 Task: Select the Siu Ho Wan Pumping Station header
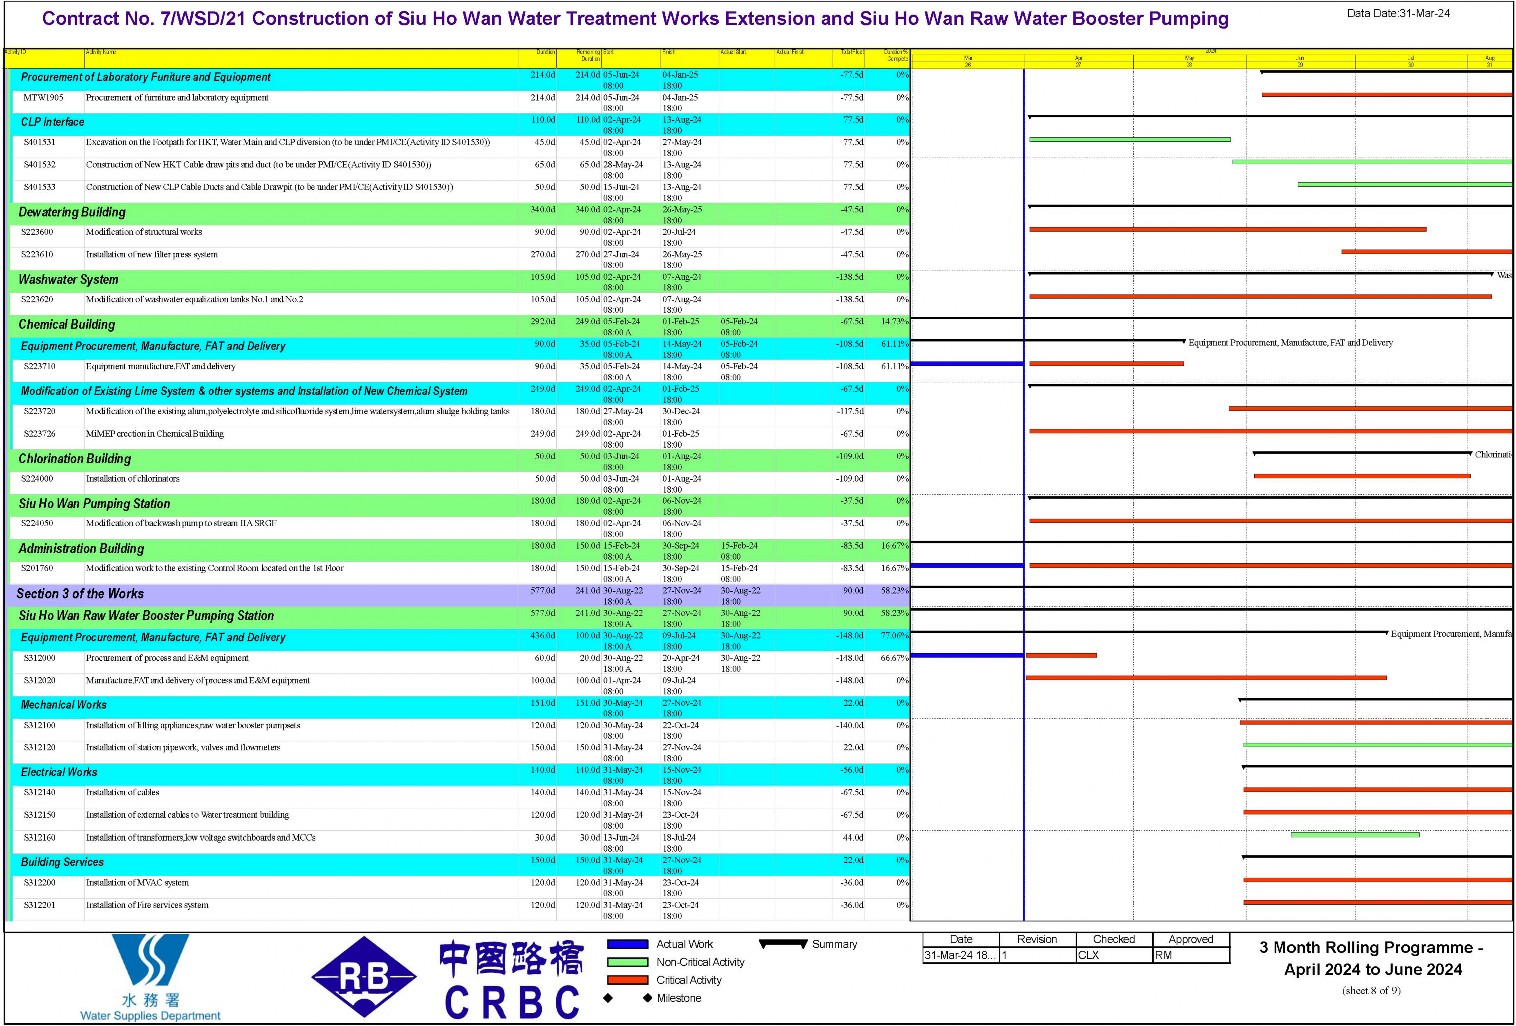point(460,504)
